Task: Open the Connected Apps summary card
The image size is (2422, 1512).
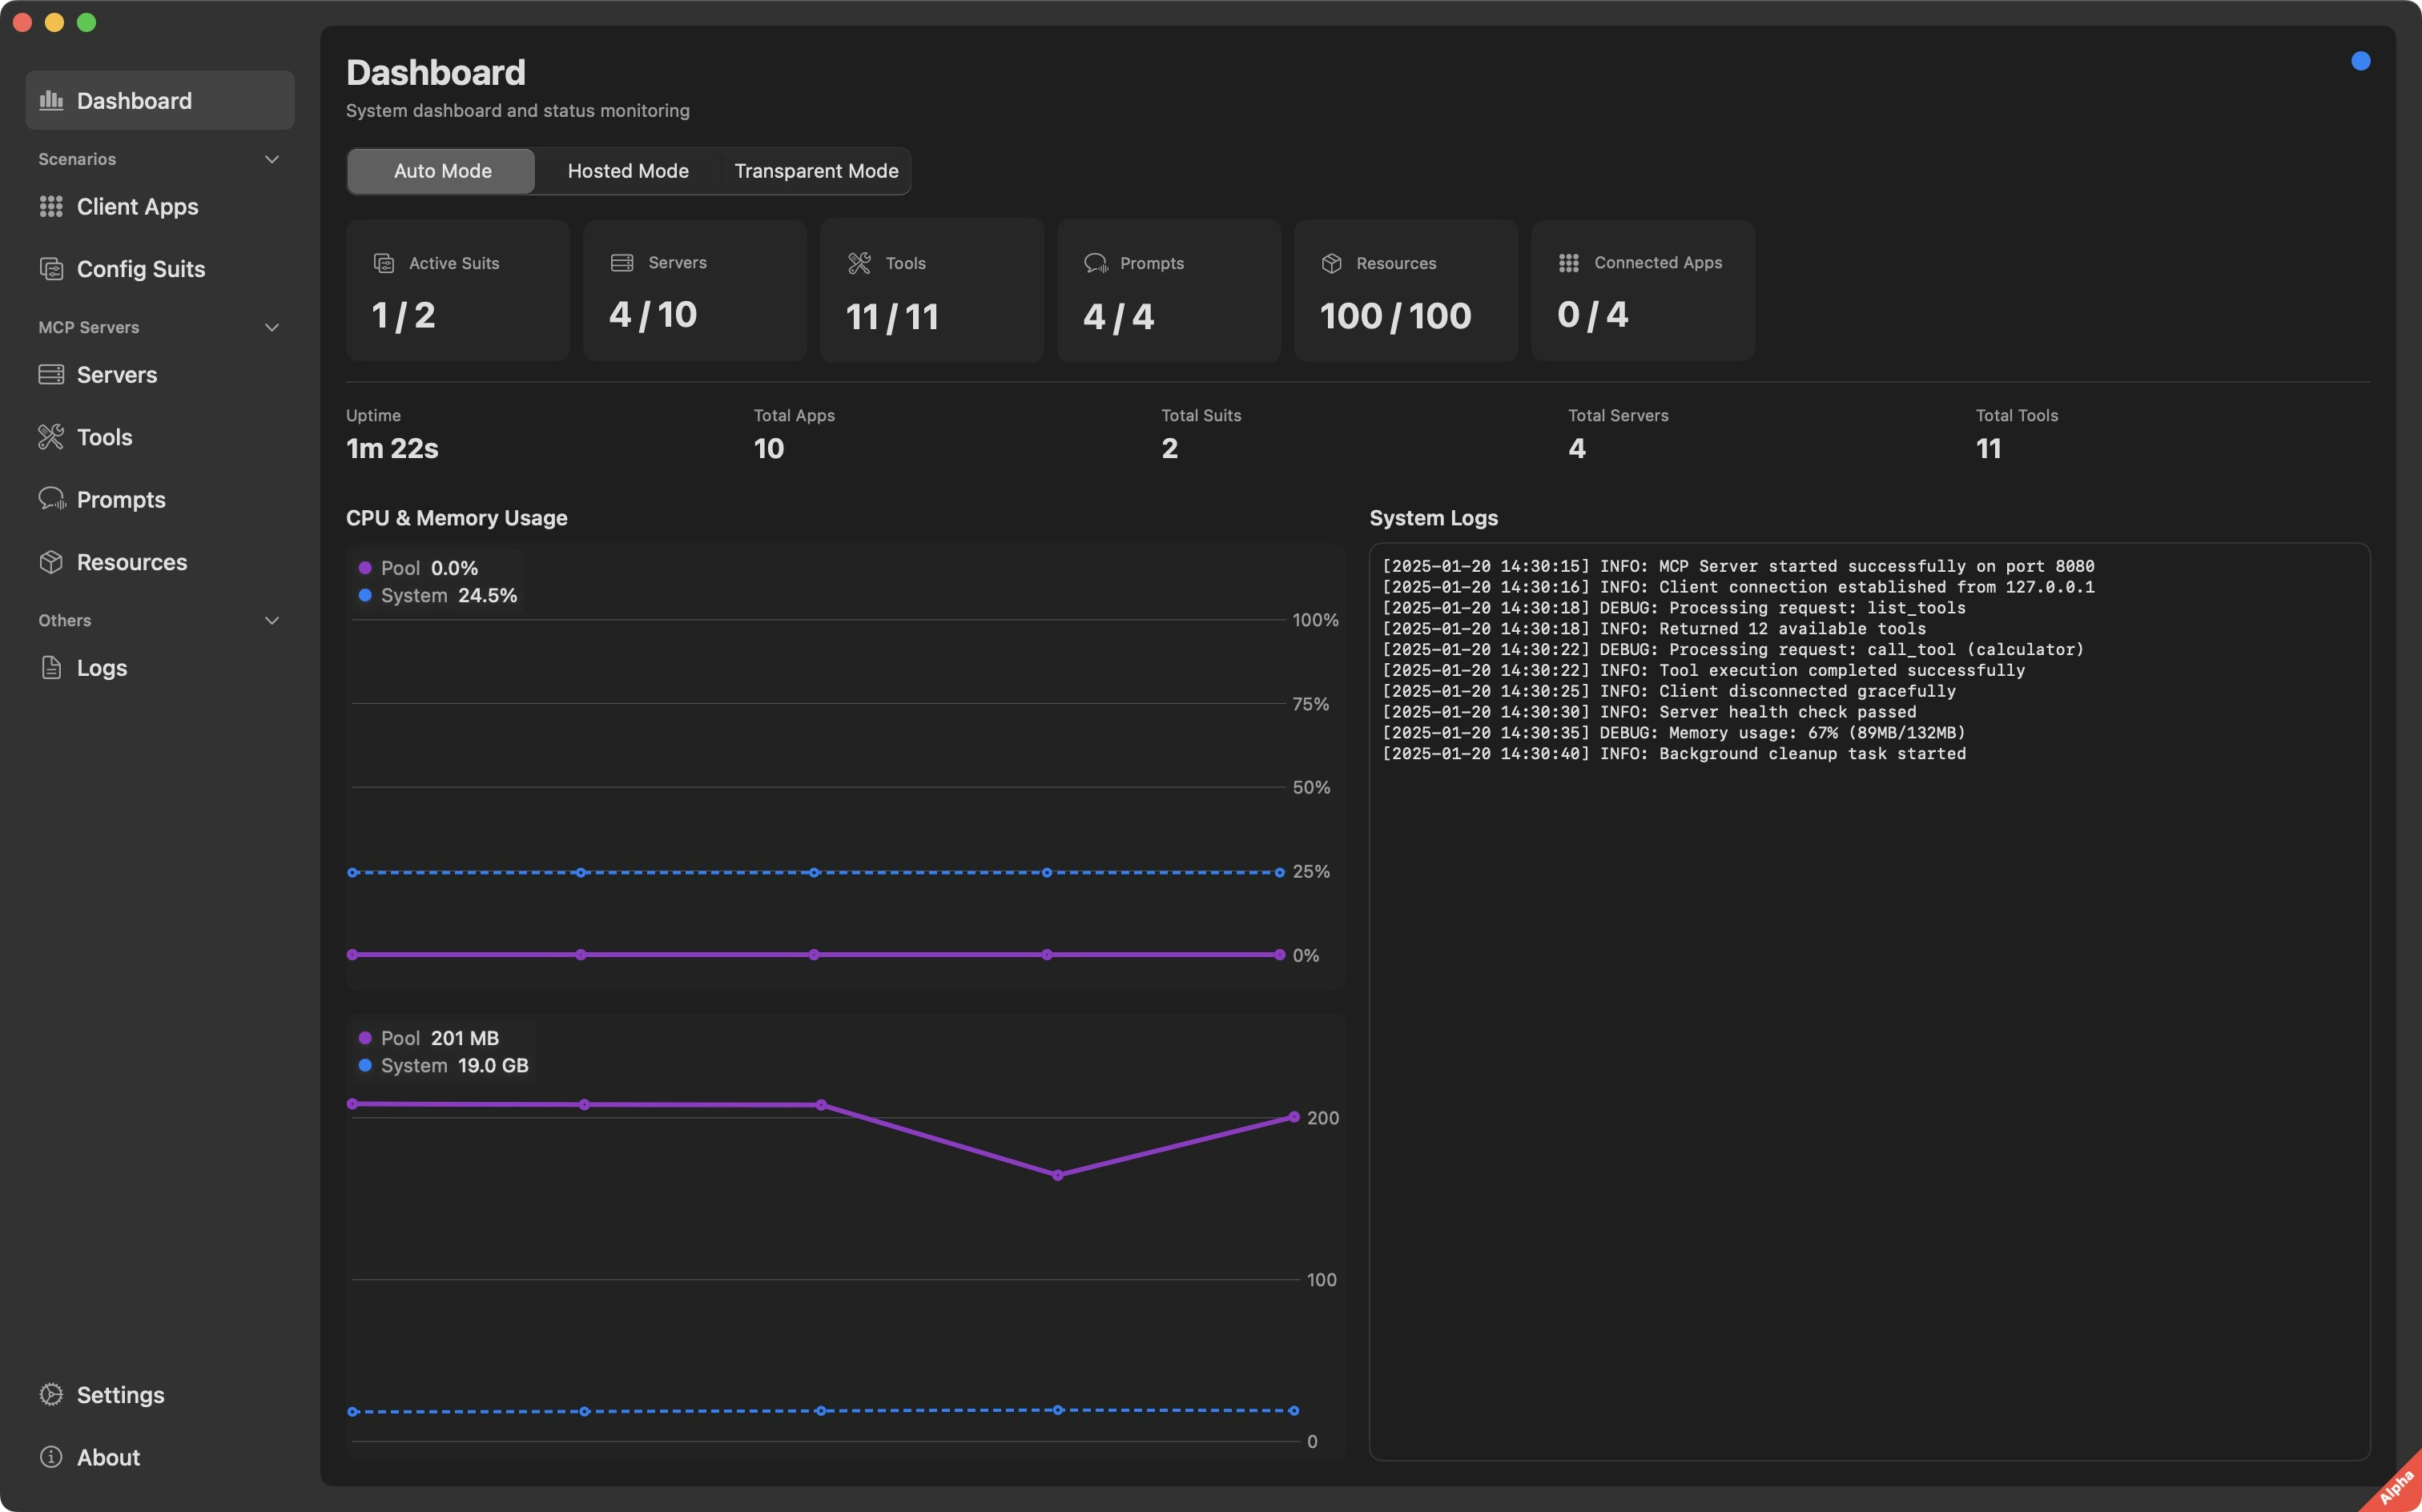Action: coord(1642,290)
